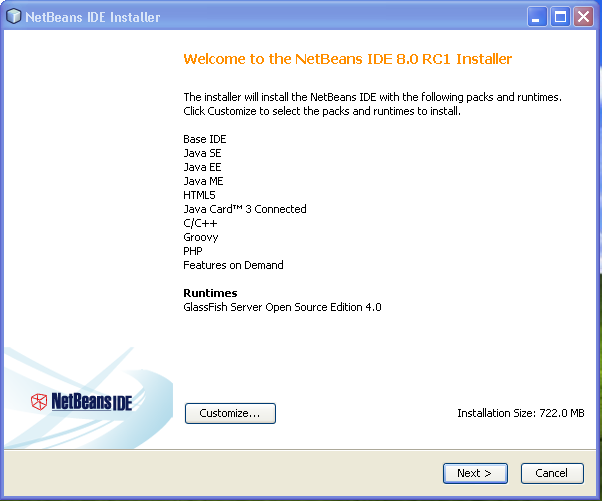
Task: Click the orange Welcome installer heading
Action: [347, 59]
